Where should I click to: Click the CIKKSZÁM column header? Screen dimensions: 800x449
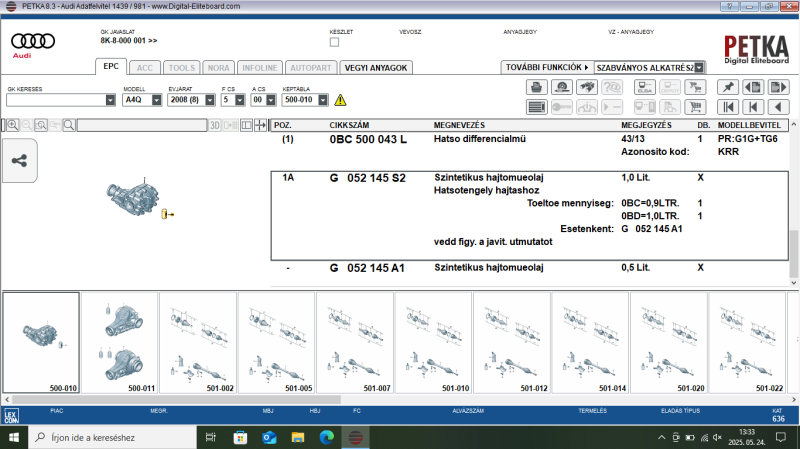coord(349,125)
